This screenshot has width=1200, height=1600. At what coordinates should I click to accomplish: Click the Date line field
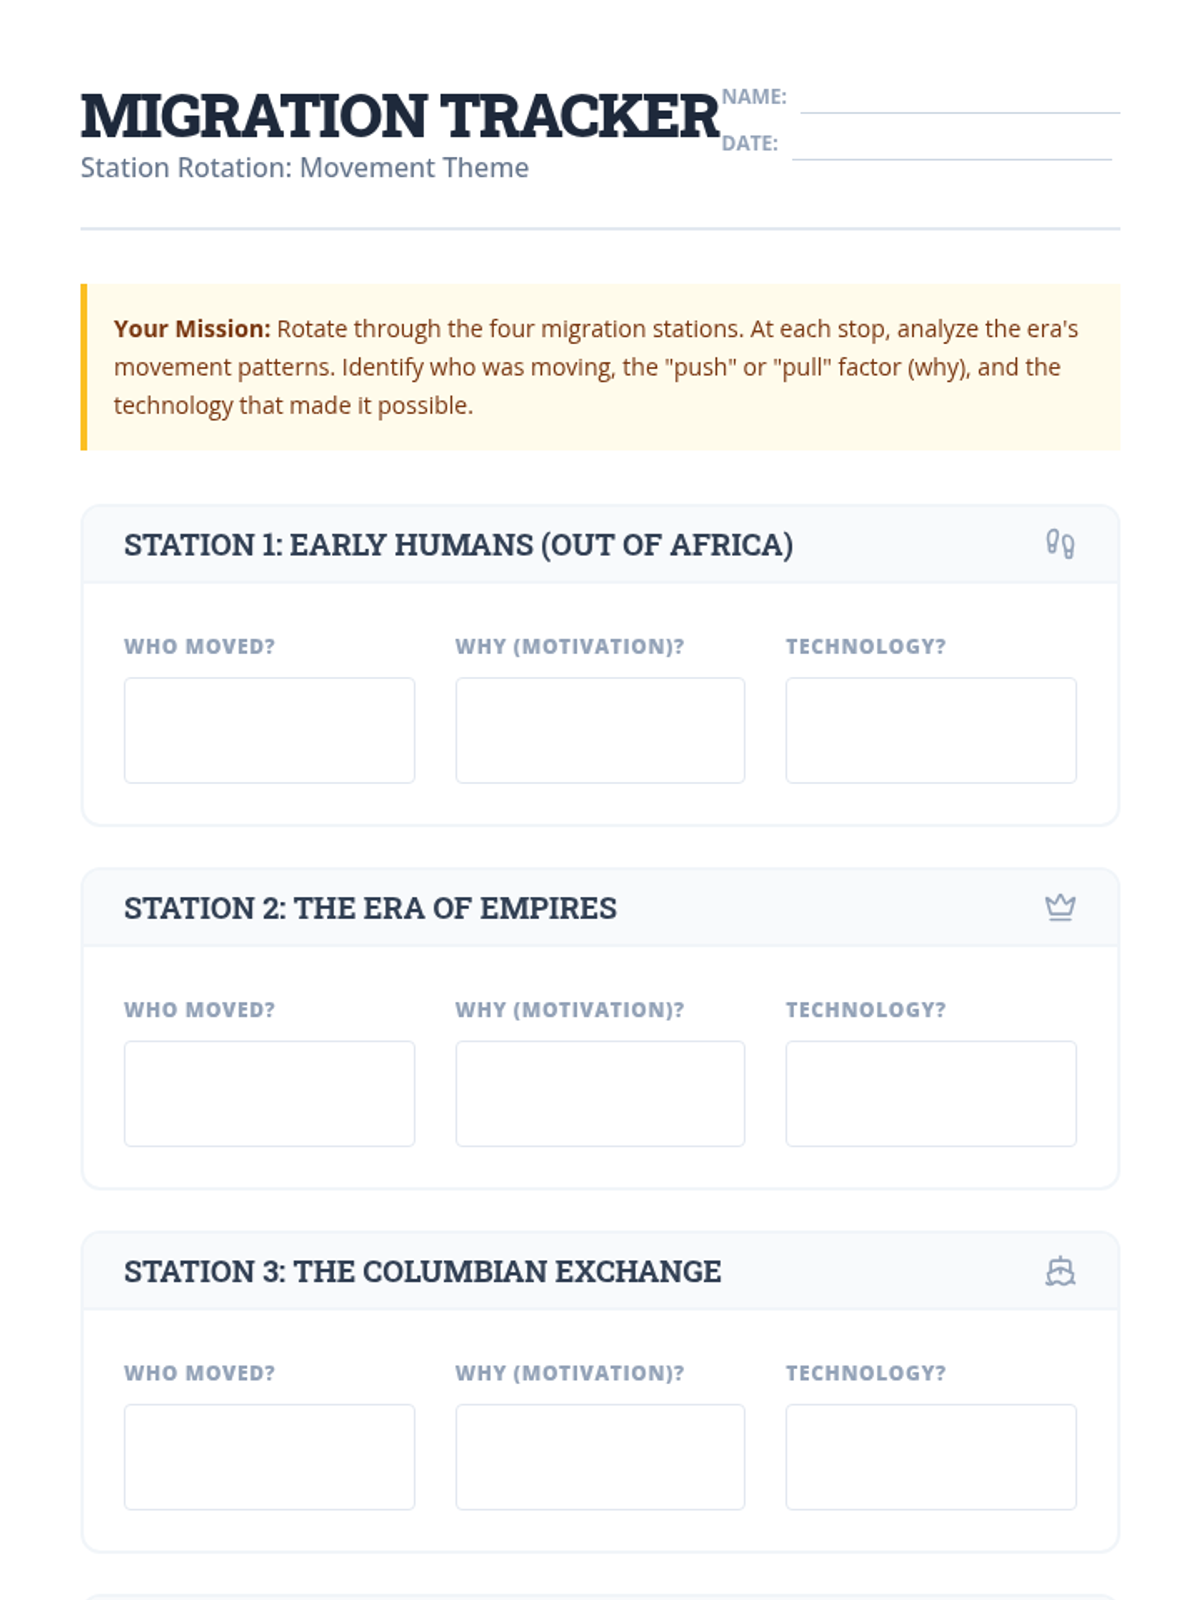pos(952,144)
